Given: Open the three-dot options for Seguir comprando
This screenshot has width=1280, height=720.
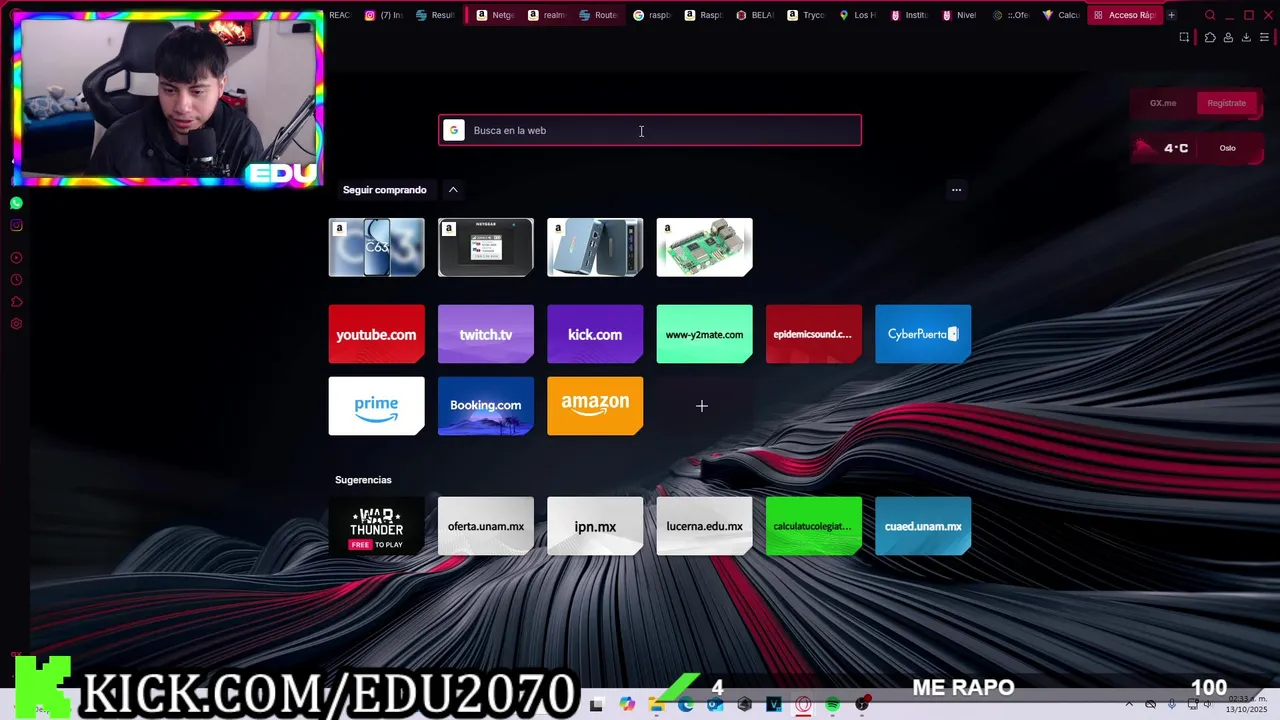Looking at the screenshot, I should (x=956, y=190).
